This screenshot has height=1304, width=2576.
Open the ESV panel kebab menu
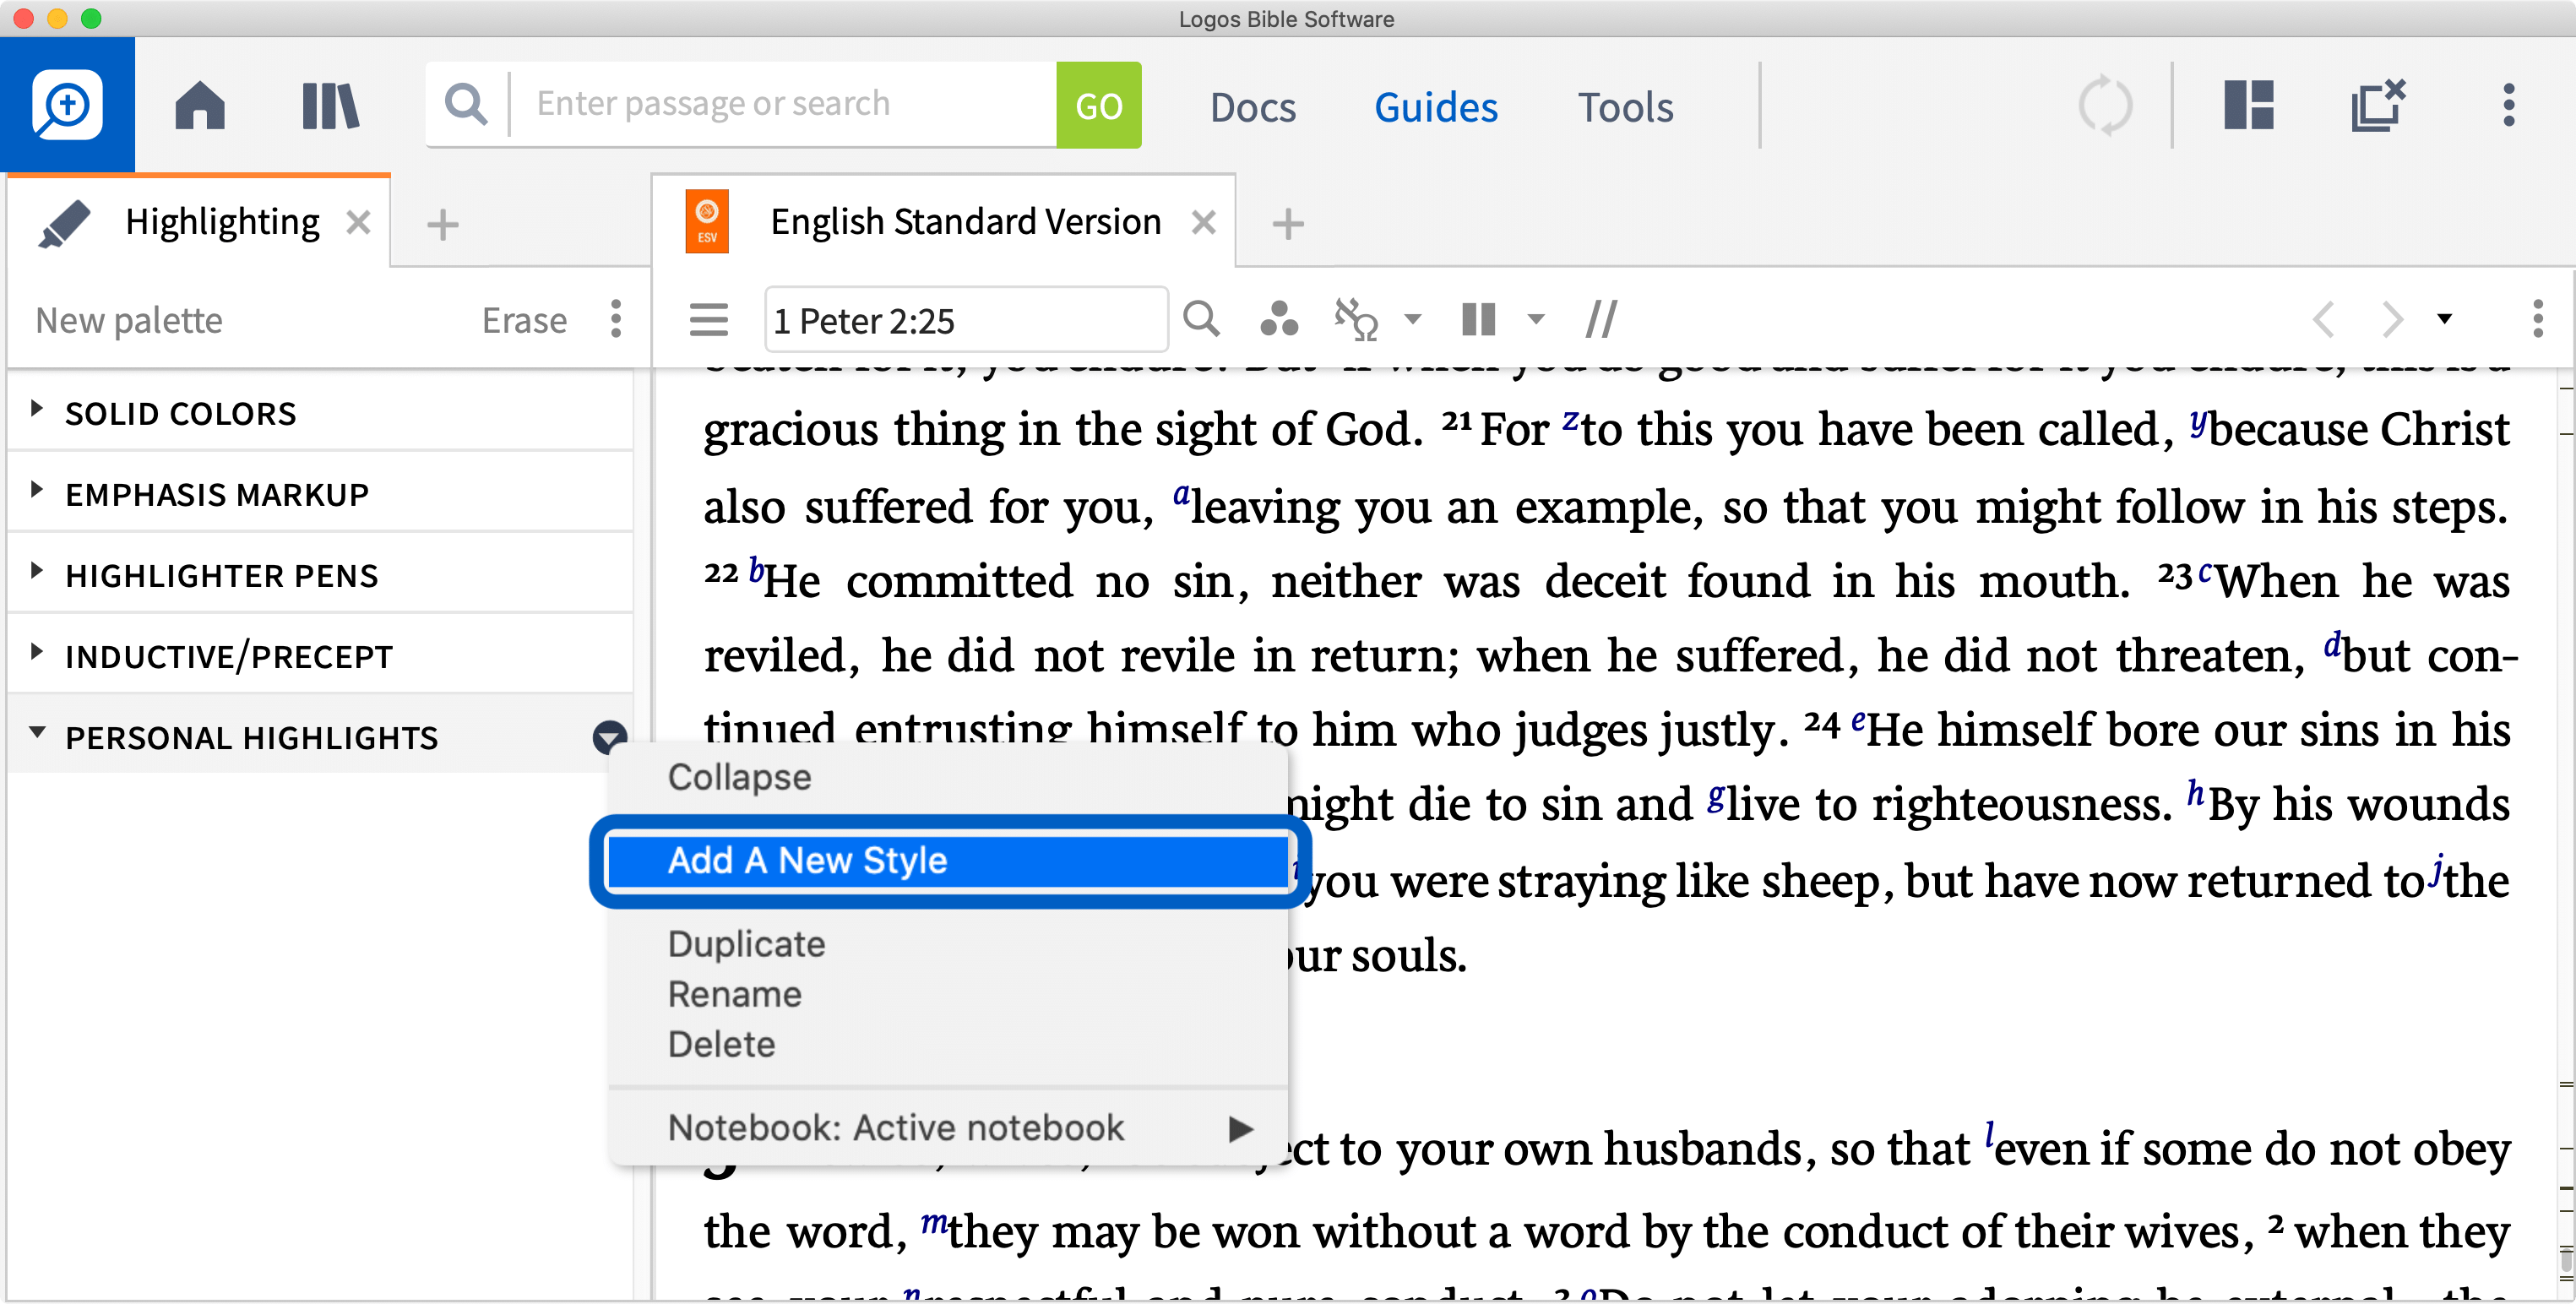[x=2538, y=319]
